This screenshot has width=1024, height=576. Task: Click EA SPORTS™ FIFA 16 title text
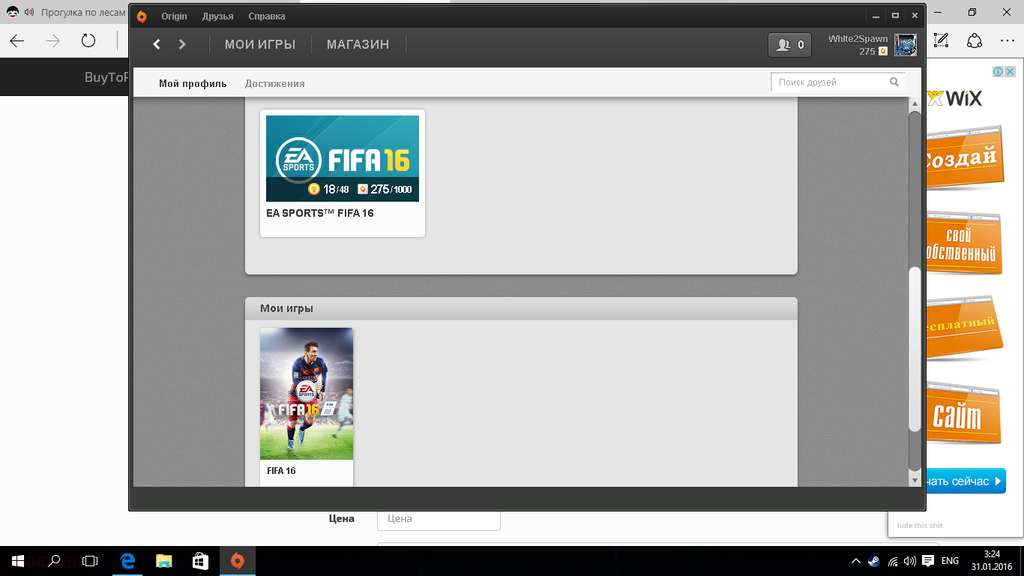click(x=320, y=213)
